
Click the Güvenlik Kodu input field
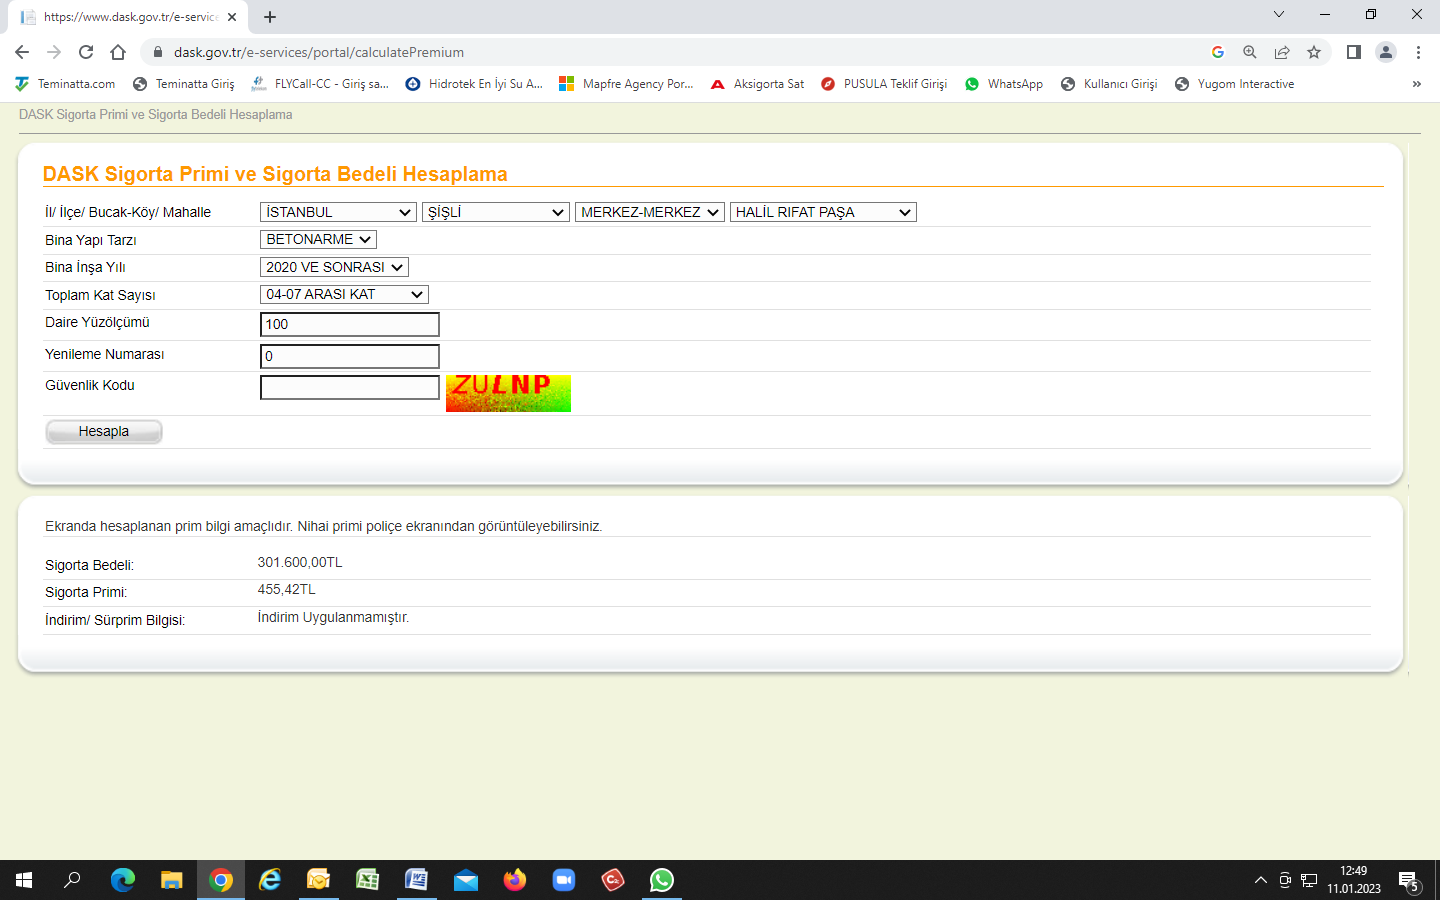(x=349, y=388)
